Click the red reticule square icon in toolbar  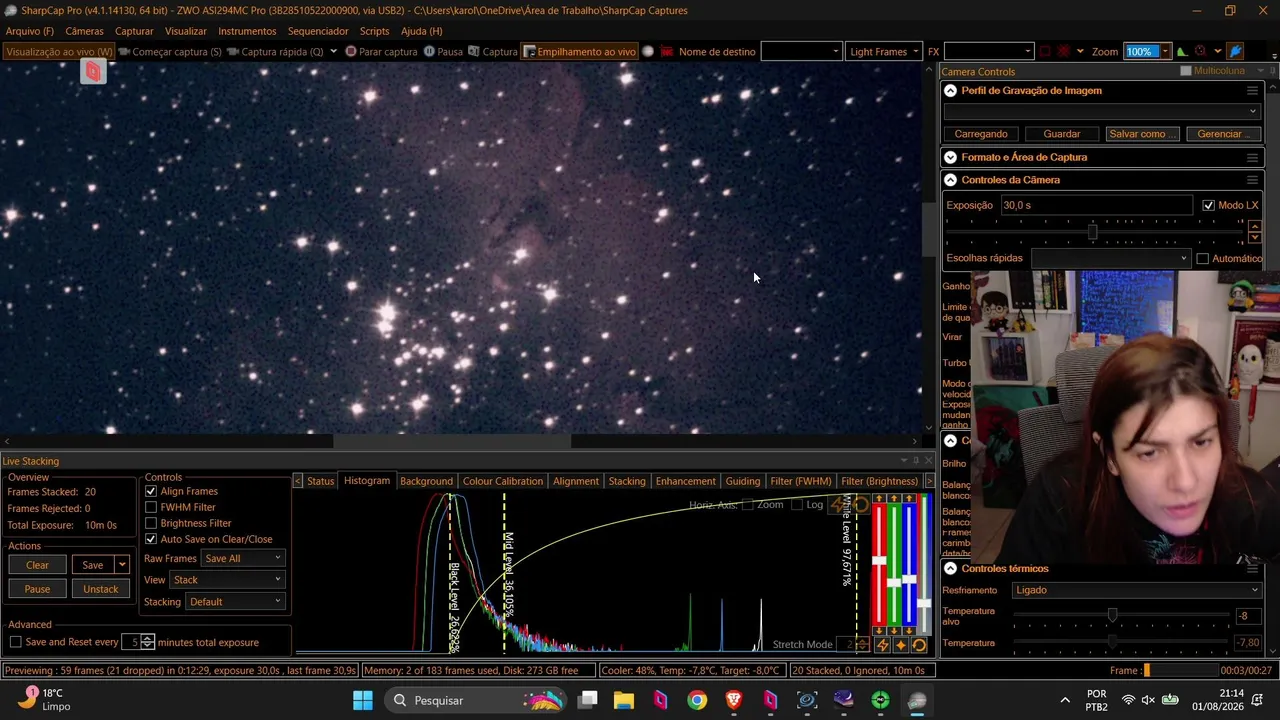coord(1045,51)
